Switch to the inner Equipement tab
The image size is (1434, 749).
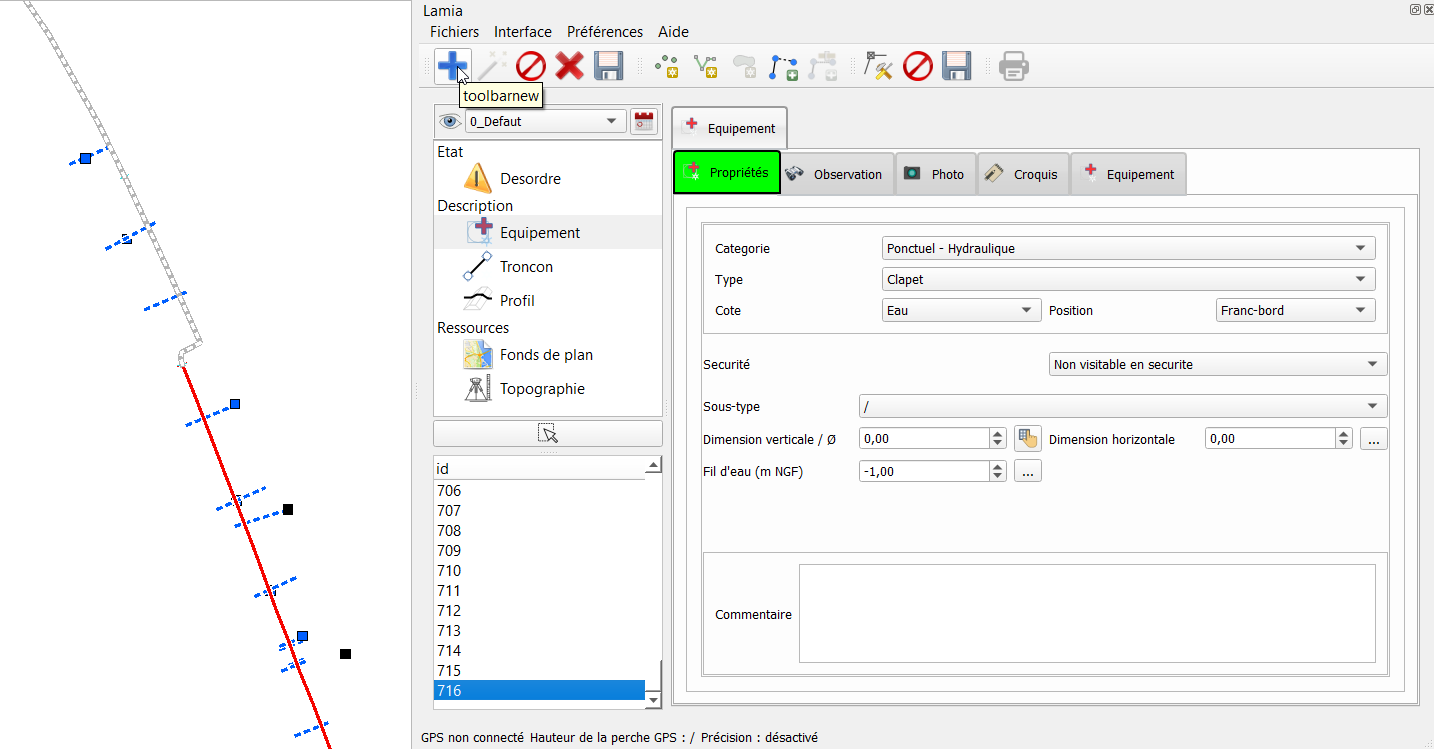pos(1129,174)
